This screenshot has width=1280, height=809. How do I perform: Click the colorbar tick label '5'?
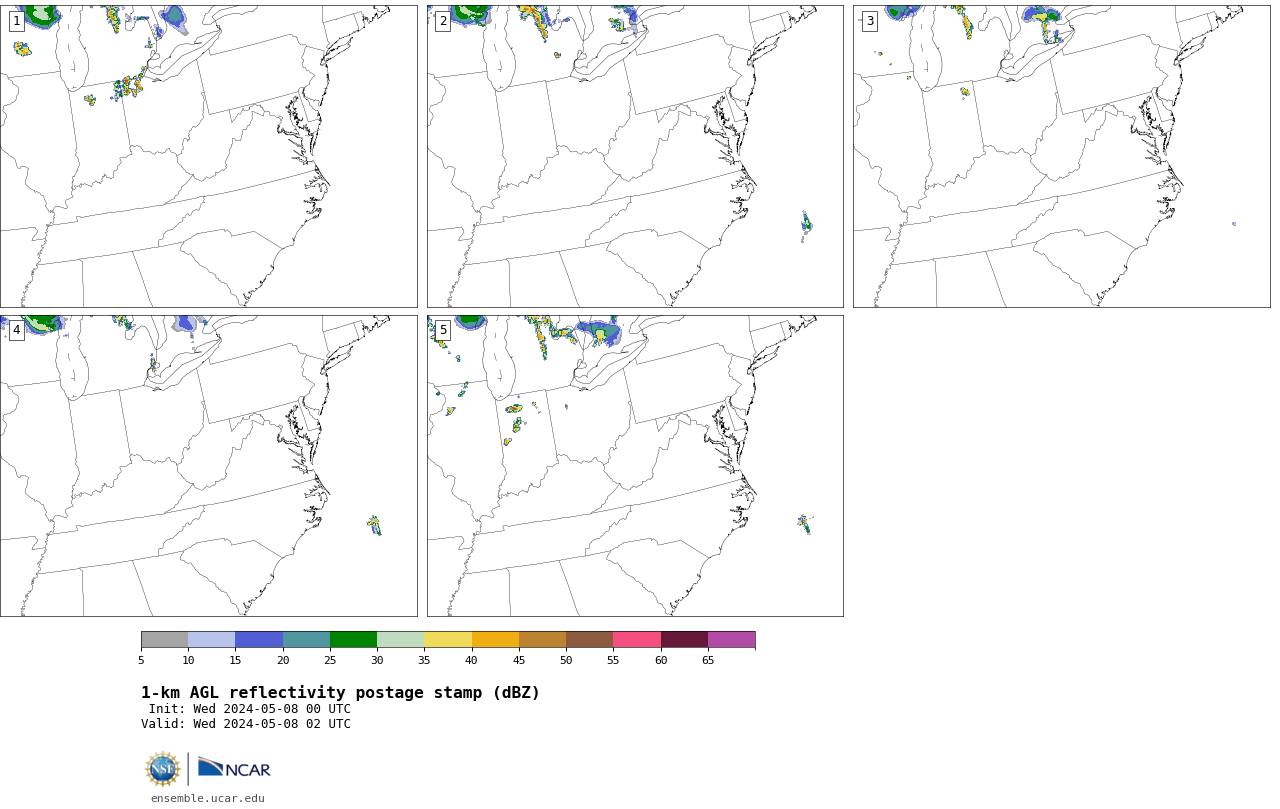141,660
